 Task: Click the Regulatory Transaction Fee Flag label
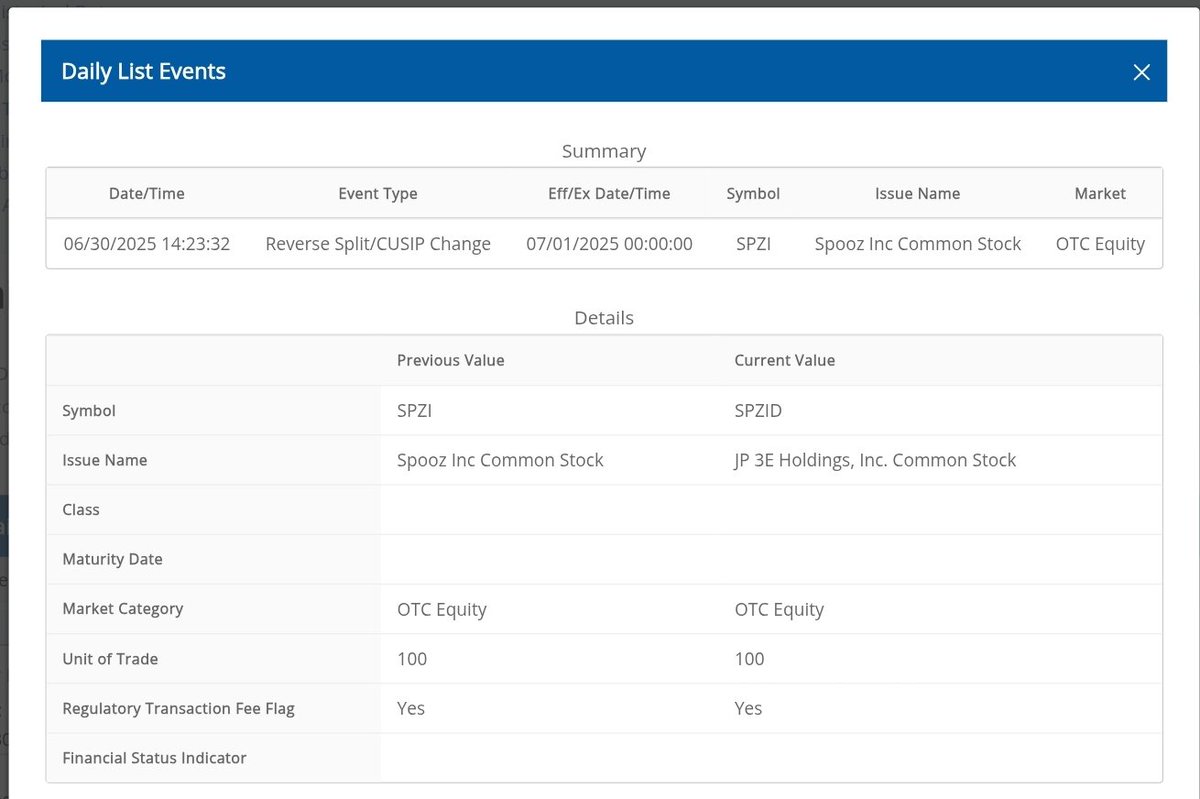point(178,708)
